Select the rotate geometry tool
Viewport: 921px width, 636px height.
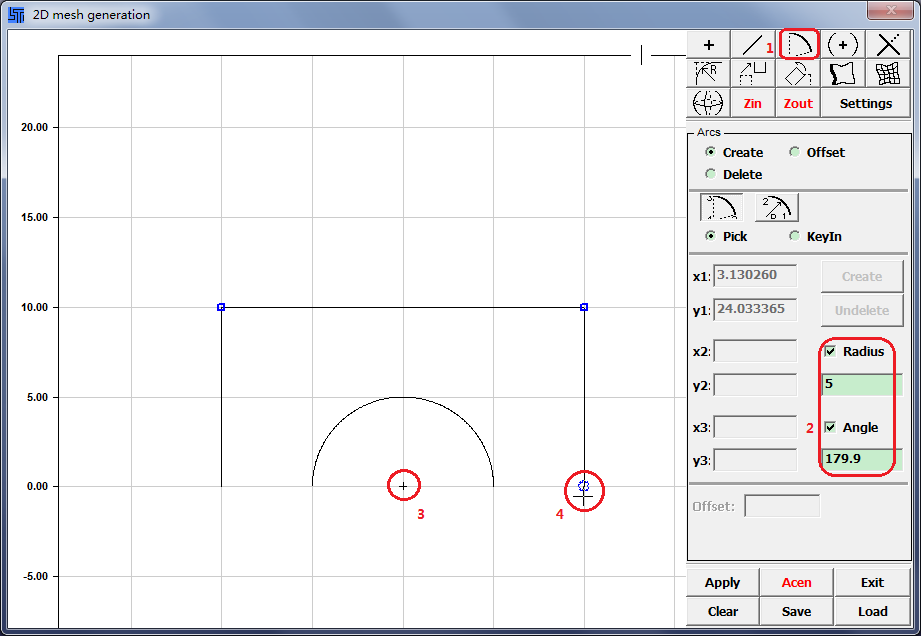point(798,74)
